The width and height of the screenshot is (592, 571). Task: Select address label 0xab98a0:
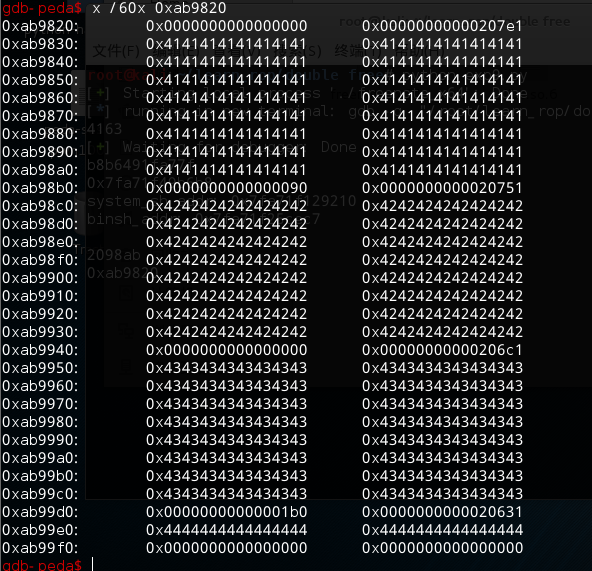point(40,170)
